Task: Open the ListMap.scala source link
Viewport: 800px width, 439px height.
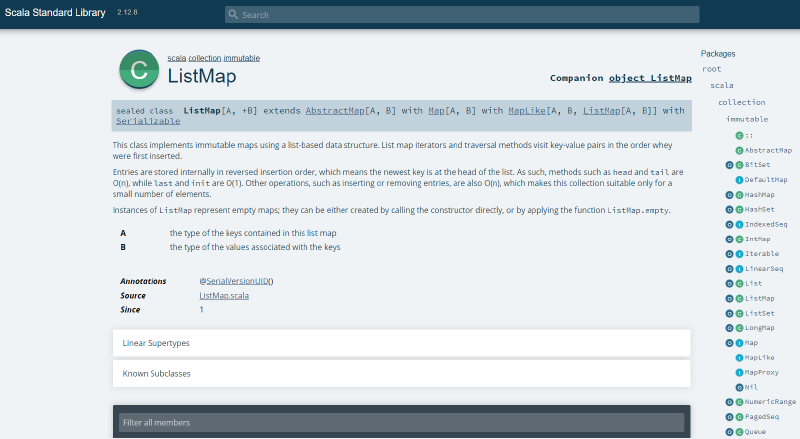Action: pos(224,296)
